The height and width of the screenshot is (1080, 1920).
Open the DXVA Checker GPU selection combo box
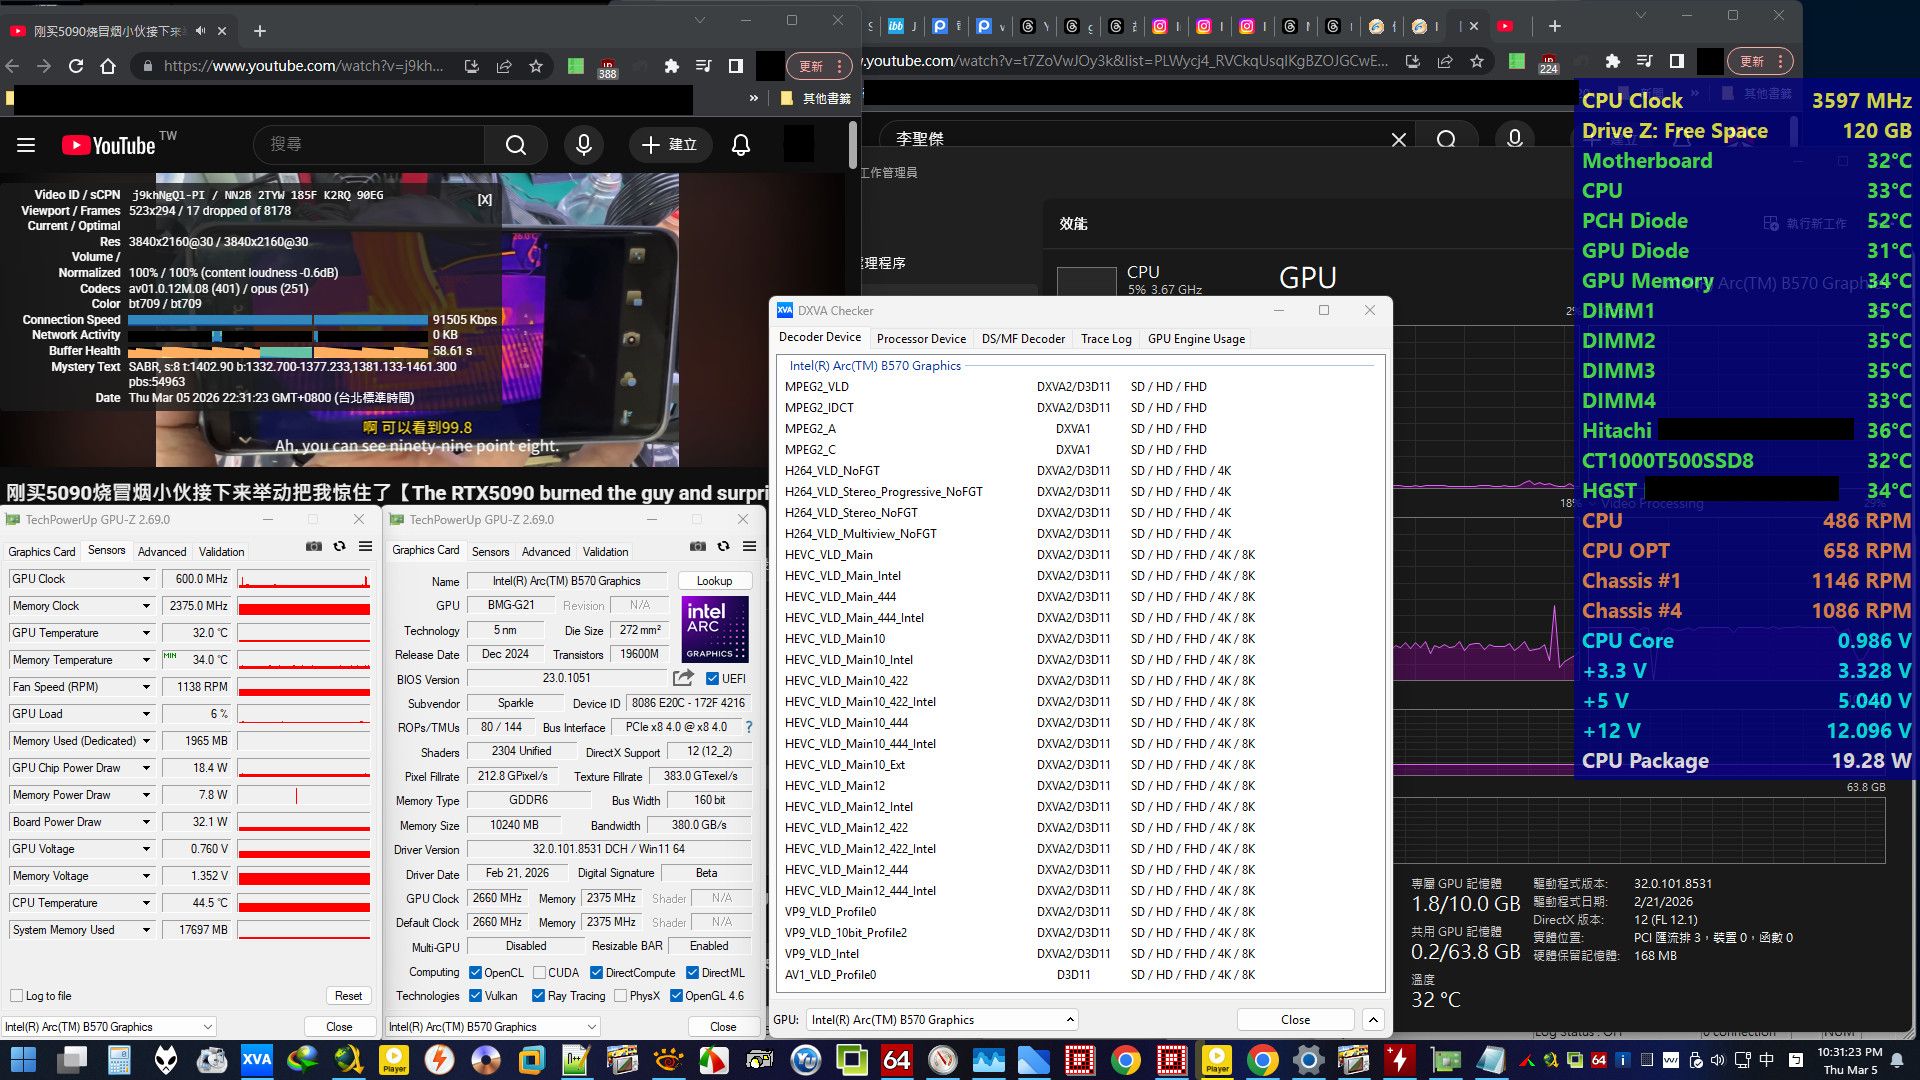[941, 1020]
